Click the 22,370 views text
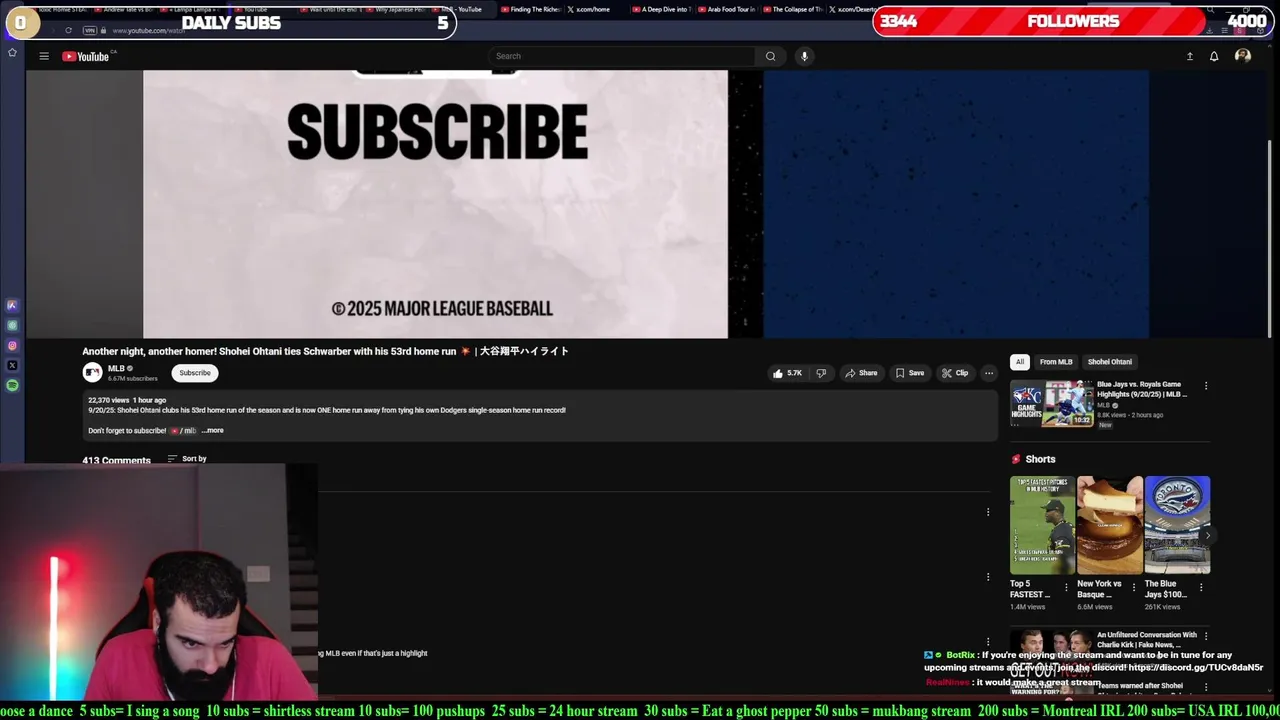This screenshot has width=1280, height=720. [108, 400]
